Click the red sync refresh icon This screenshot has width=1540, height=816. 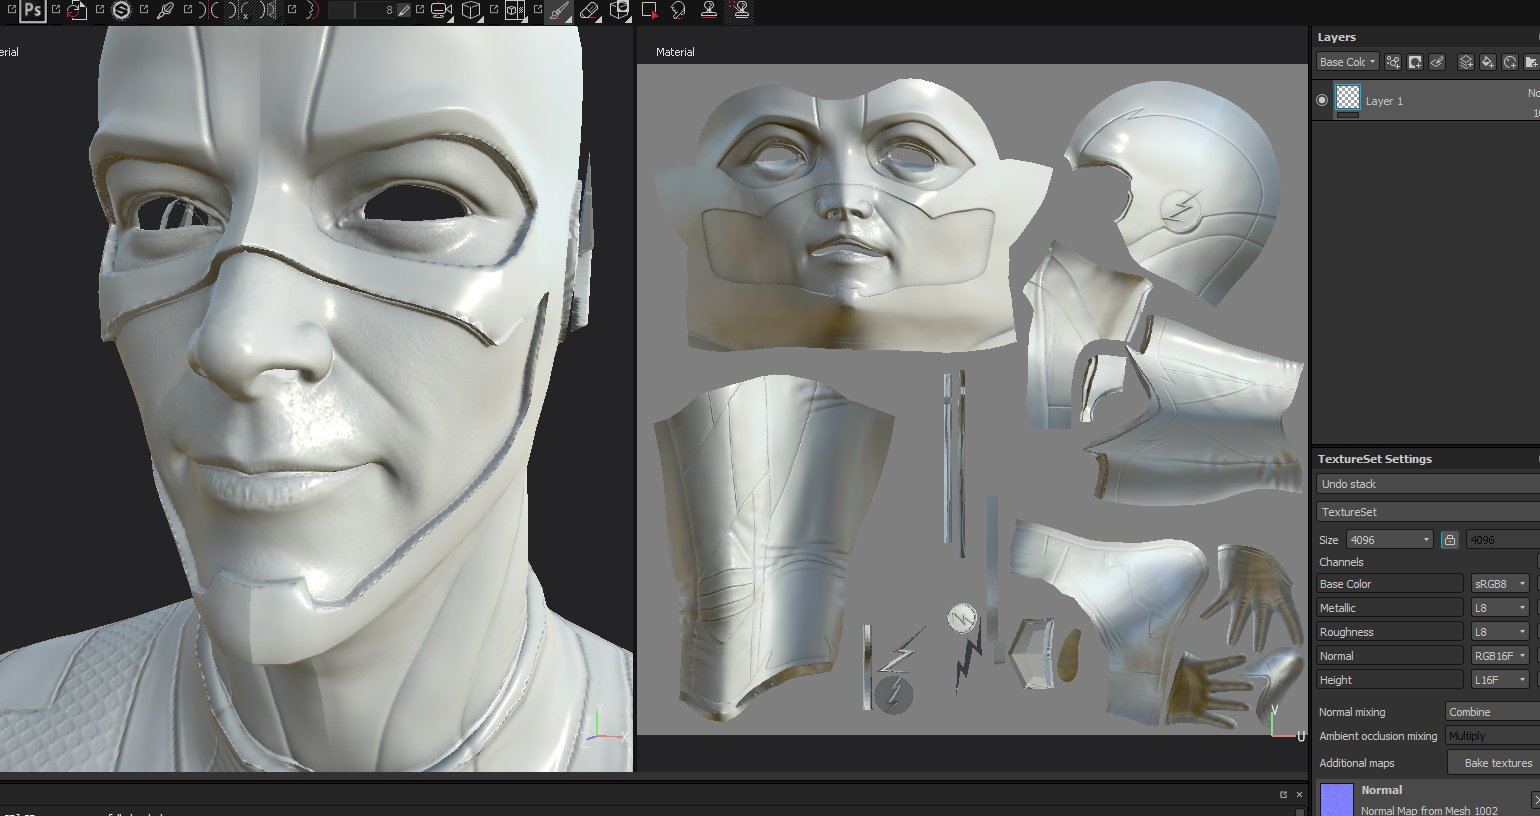tap(77, 10)
